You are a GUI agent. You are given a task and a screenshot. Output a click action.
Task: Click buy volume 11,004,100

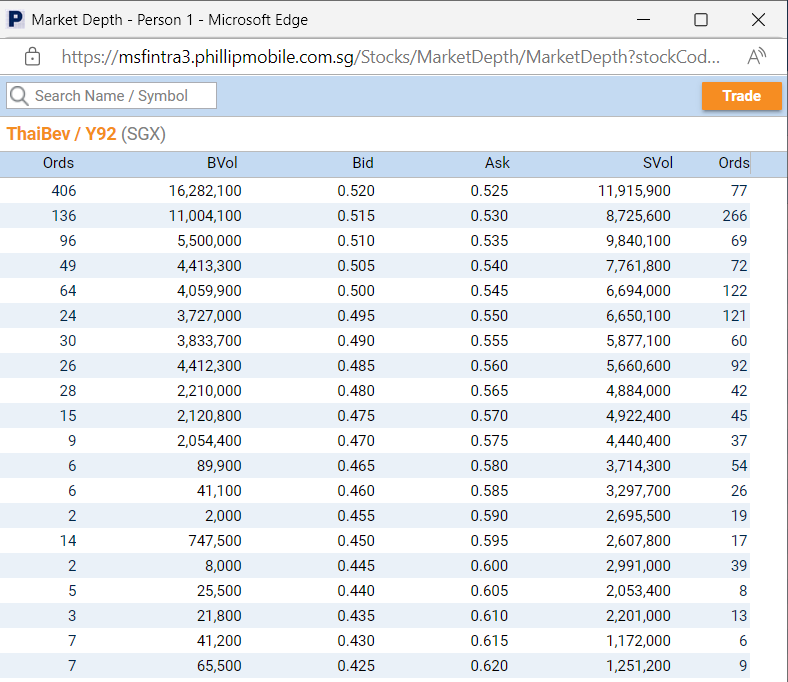[x=205, y=216]
